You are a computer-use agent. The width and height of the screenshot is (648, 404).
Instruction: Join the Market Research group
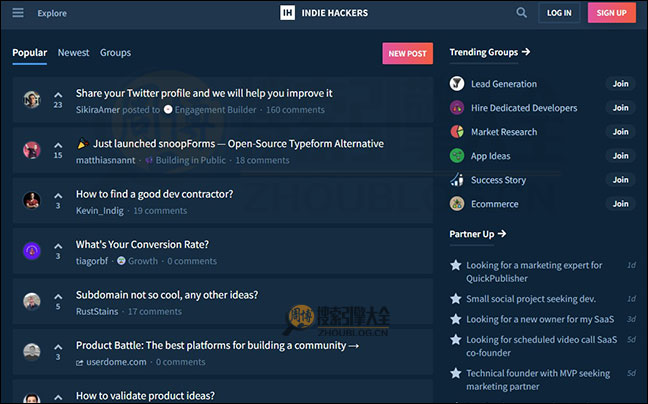point(620,131)
